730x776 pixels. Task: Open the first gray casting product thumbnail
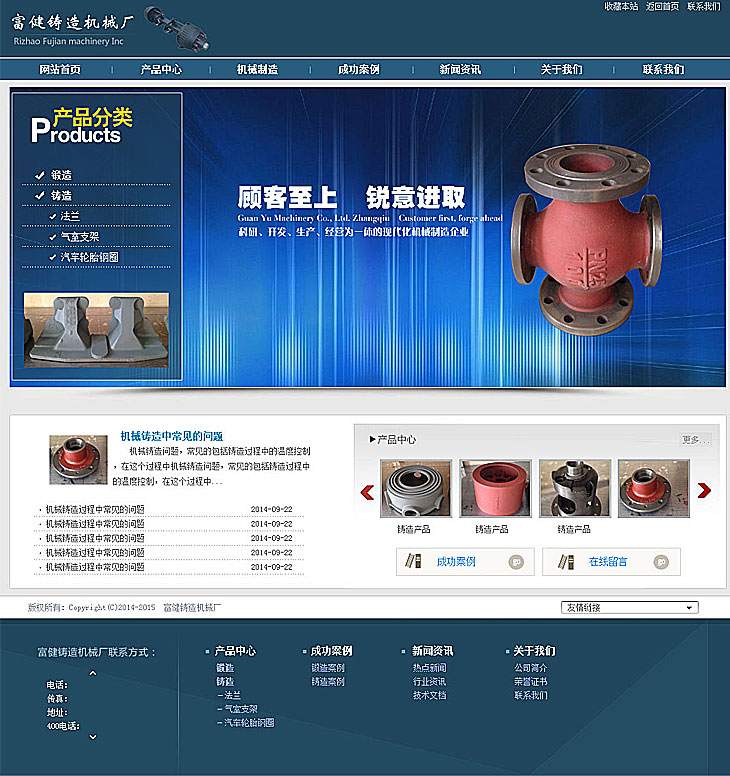[415, 488]
